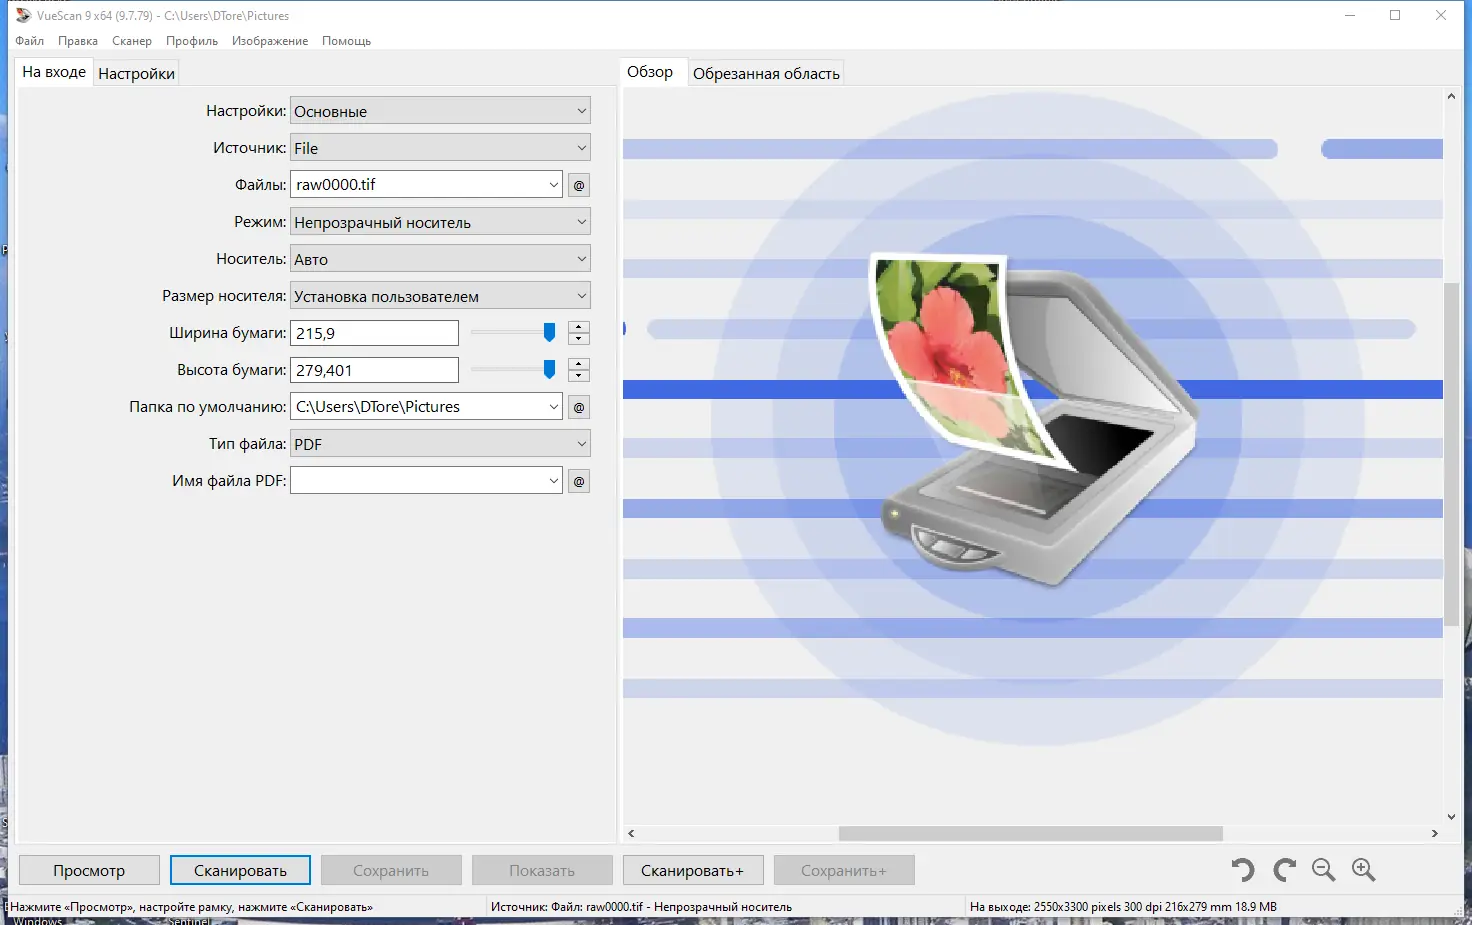The width and height of the screenshot is (1472, 925).
Task: Click @ icon beside Папка по умолчанию
Action: 578,406
